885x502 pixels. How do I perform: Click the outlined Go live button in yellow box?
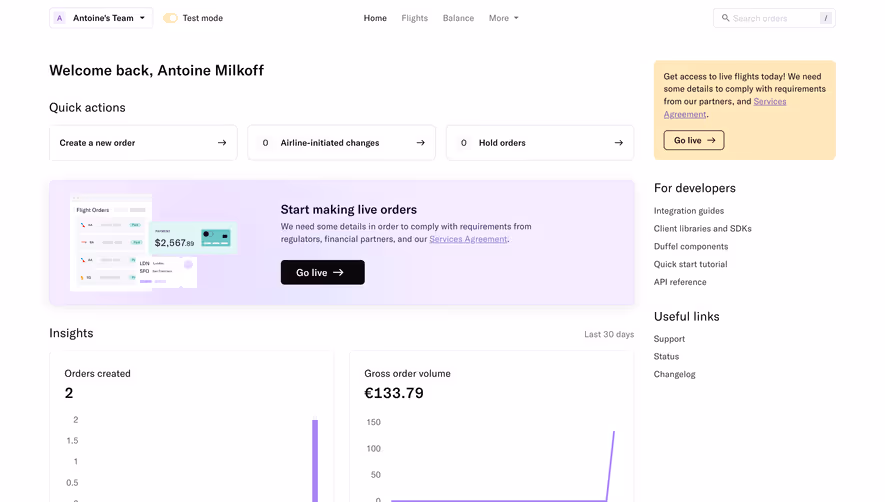(x=694, y=140)
